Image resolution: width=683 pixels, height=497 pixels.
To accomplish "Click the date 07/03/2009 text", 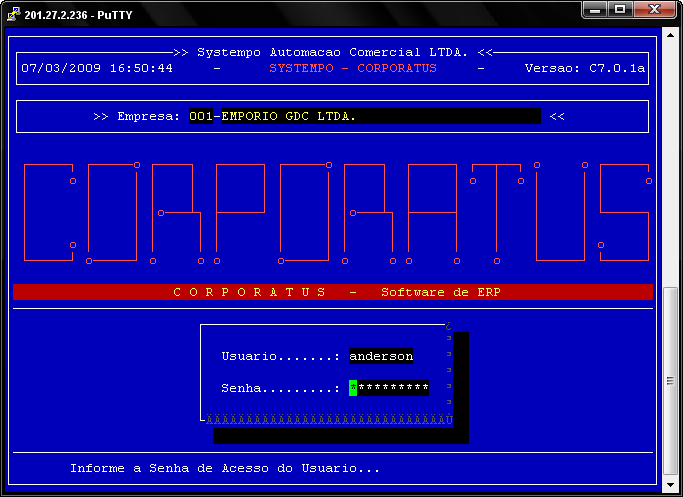I will click(x=61, y=68).
